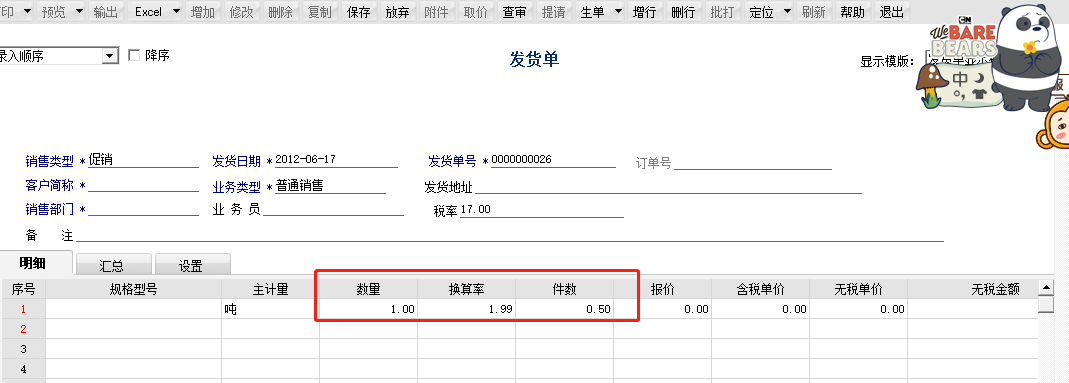Image resolution: width=1069 pixels, height=383 pixels.
Task: Click the 发货日期 date field
Action: (x=336, y=160)
